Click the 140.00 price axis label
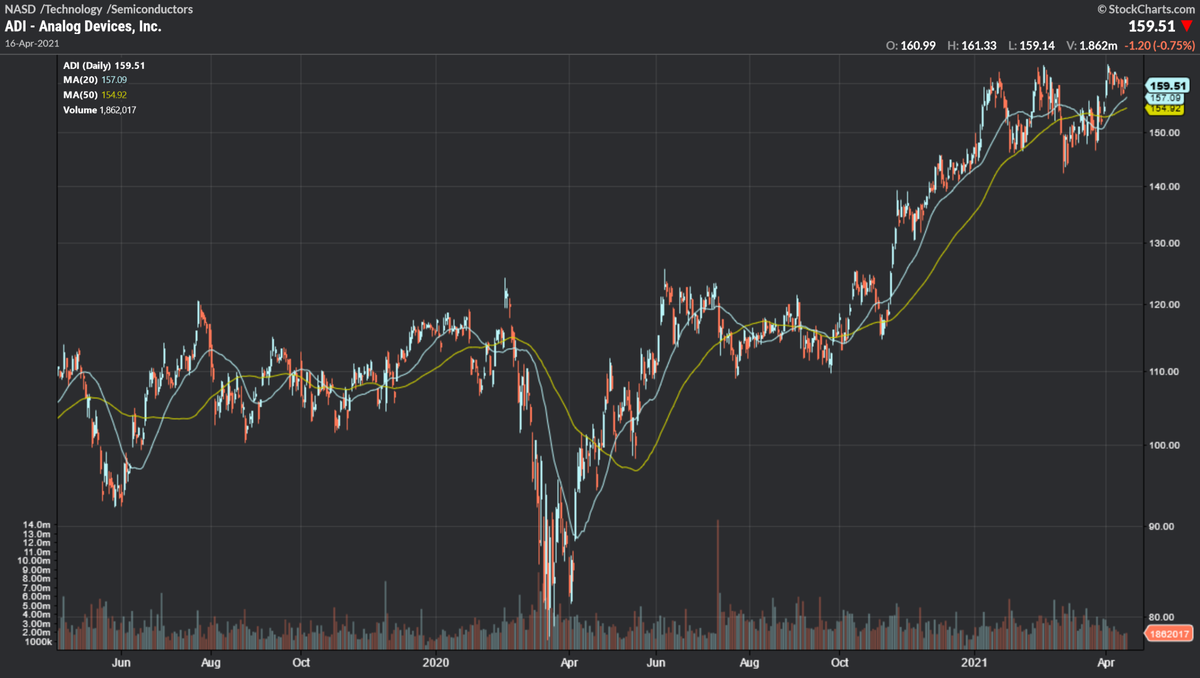 click(1165, 186)
